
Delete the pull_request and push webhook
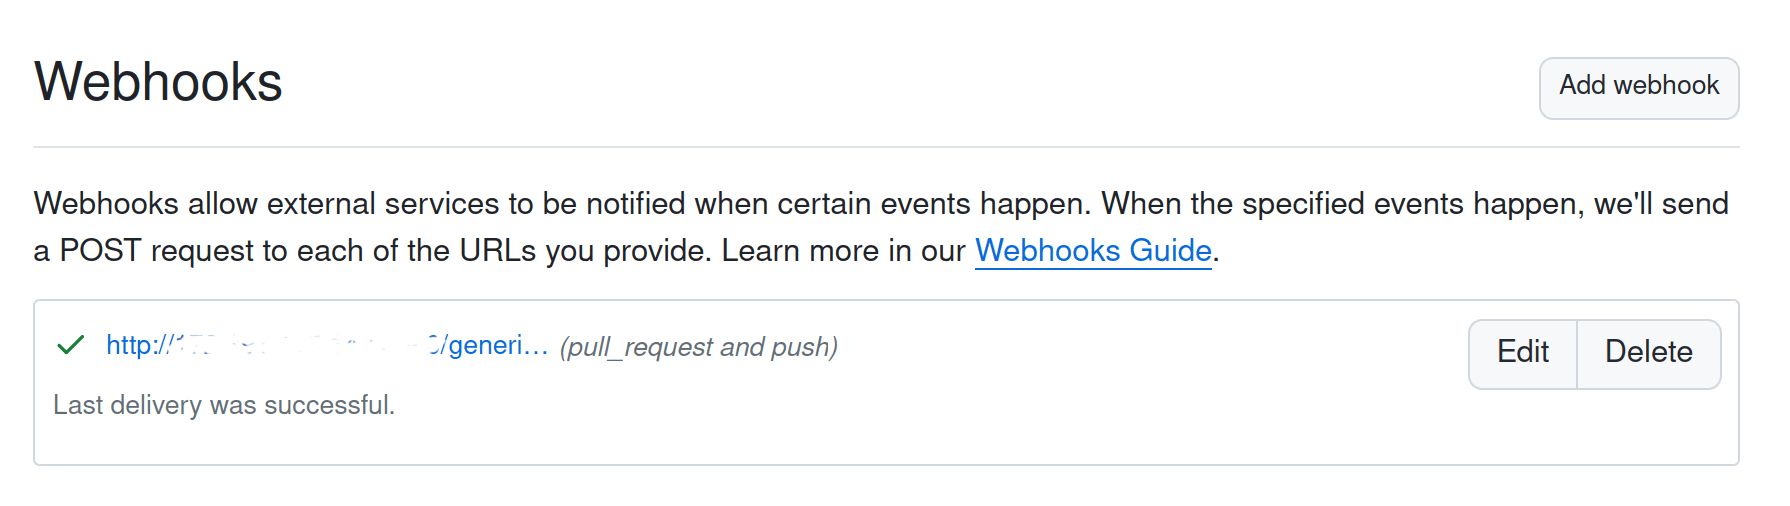pyautogui.click(x=1649, y=353)
